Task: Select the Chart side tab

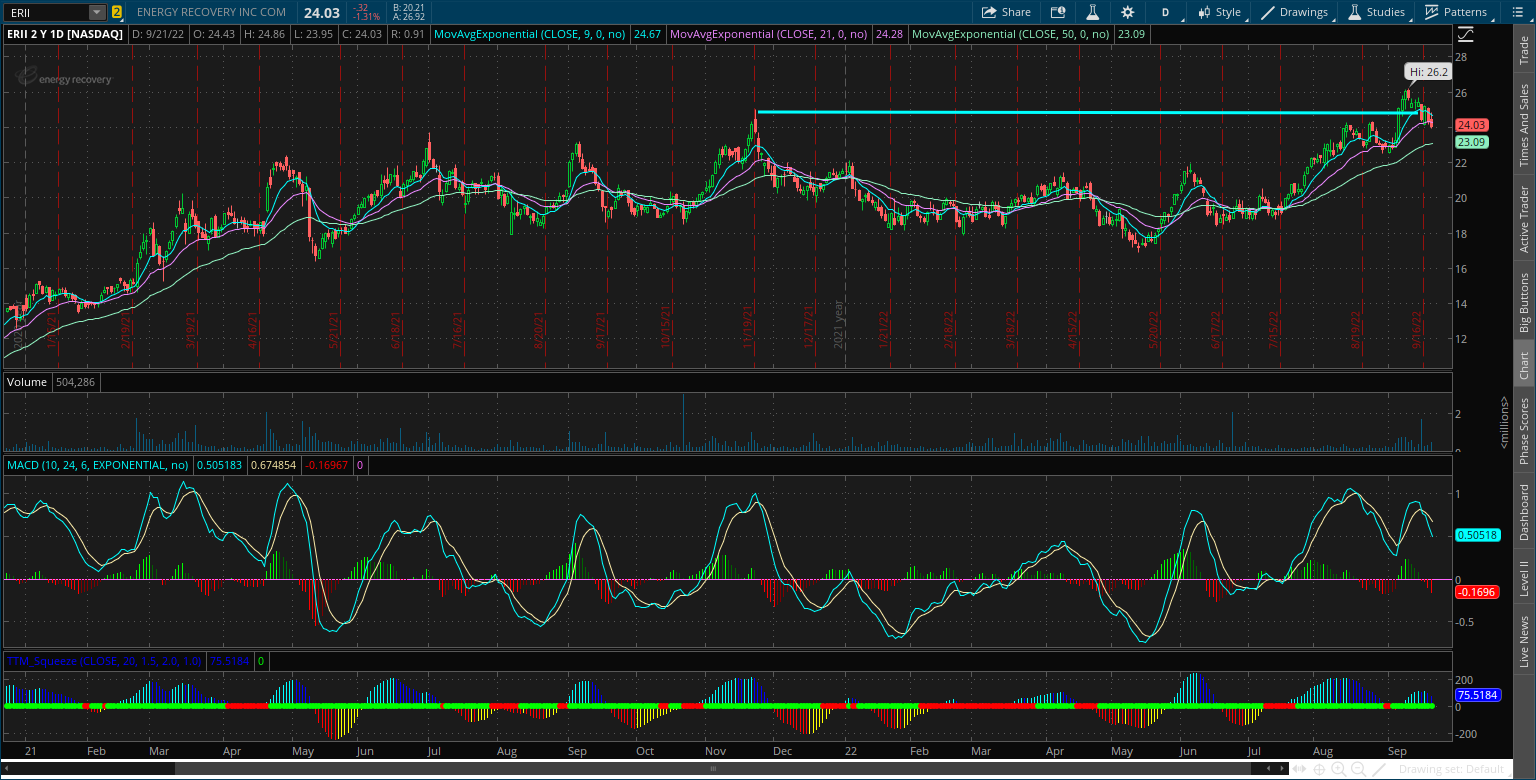Action: click(1524, 365)
